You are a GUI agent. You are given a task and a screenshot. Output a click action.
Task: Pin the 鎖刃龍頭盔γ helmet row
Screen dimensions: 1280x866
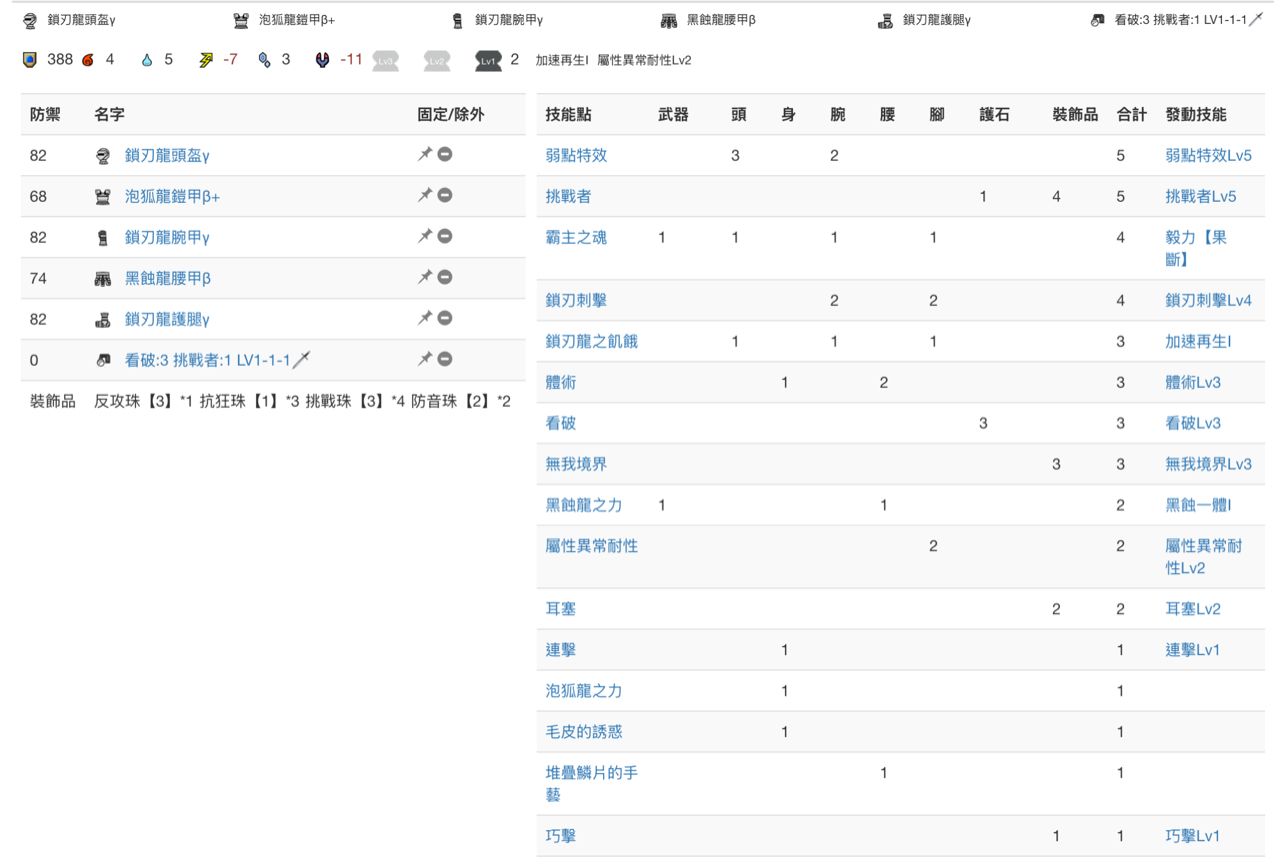pos(425,155)
